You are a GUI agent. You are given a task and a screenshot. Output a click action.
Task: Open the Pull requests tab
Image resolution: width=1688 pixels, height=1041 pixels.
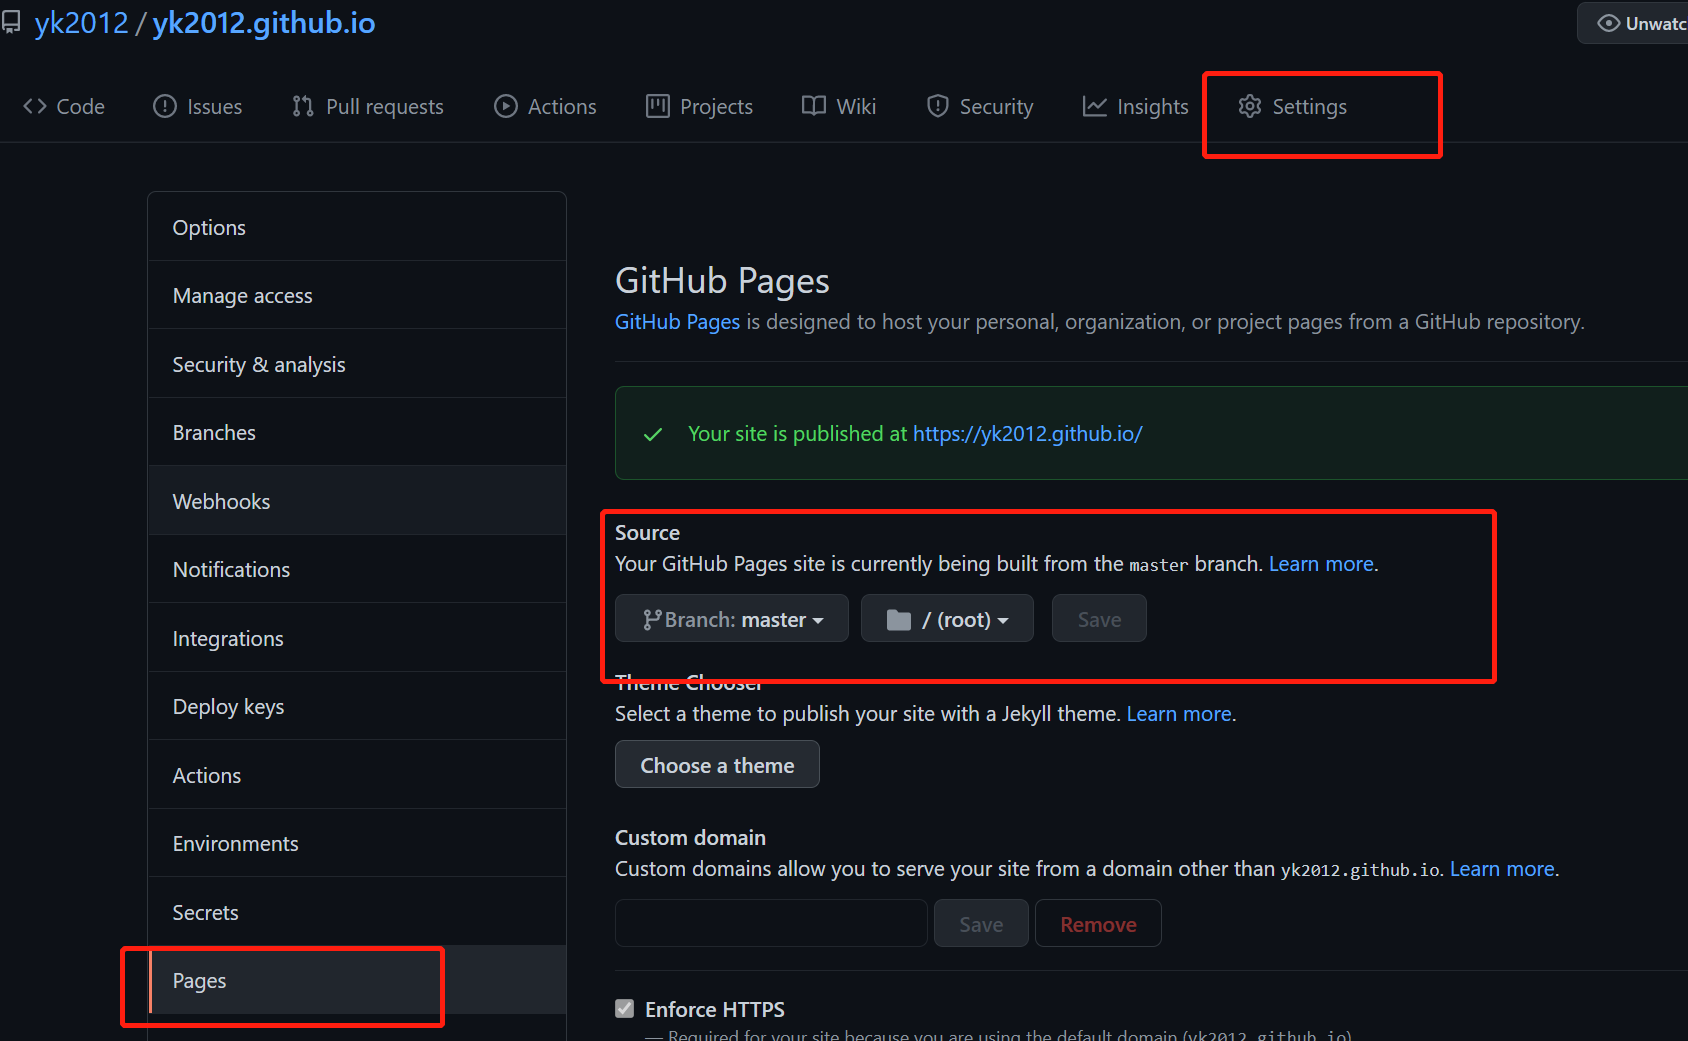(367, 107)
